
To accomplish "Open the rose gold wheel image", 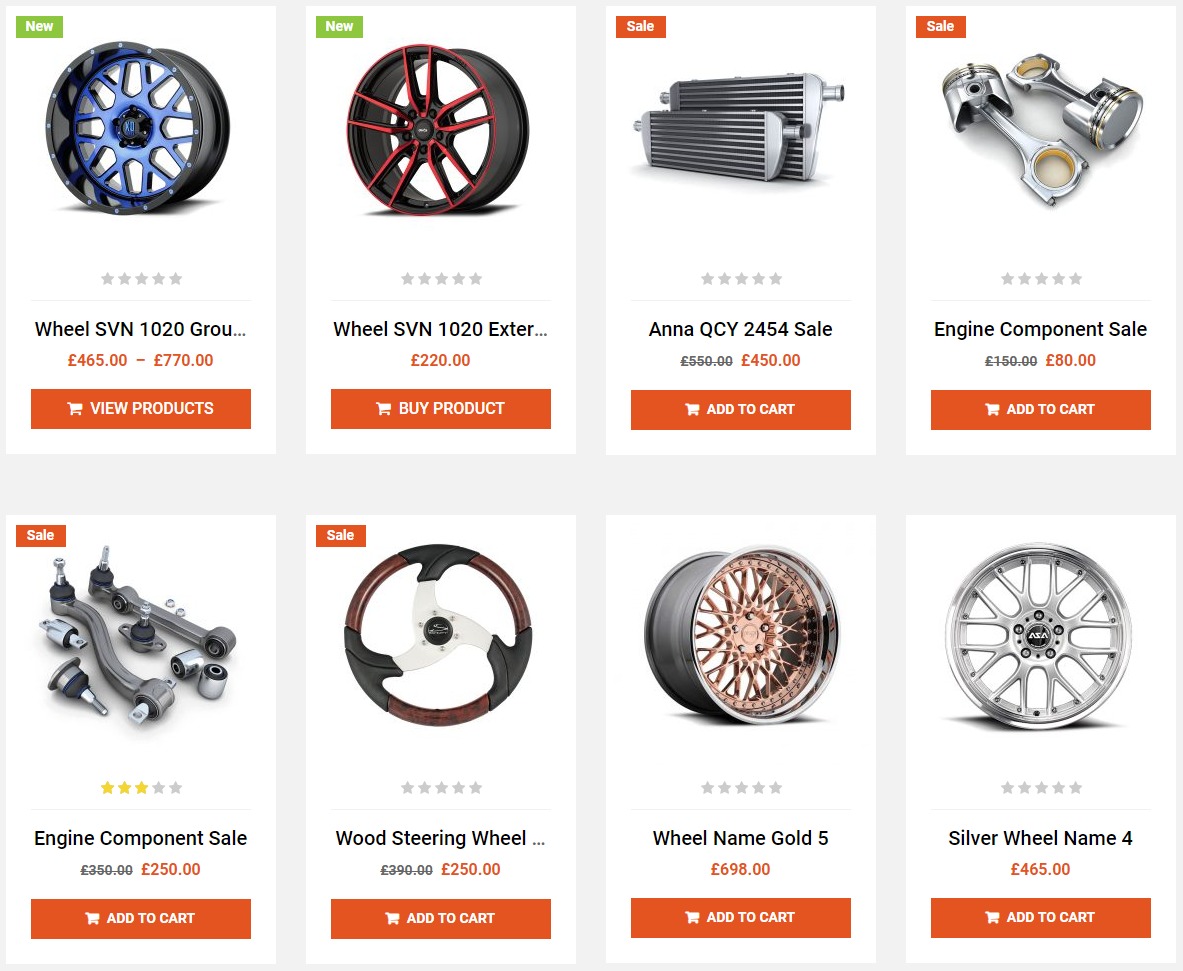I will [741, 635].
